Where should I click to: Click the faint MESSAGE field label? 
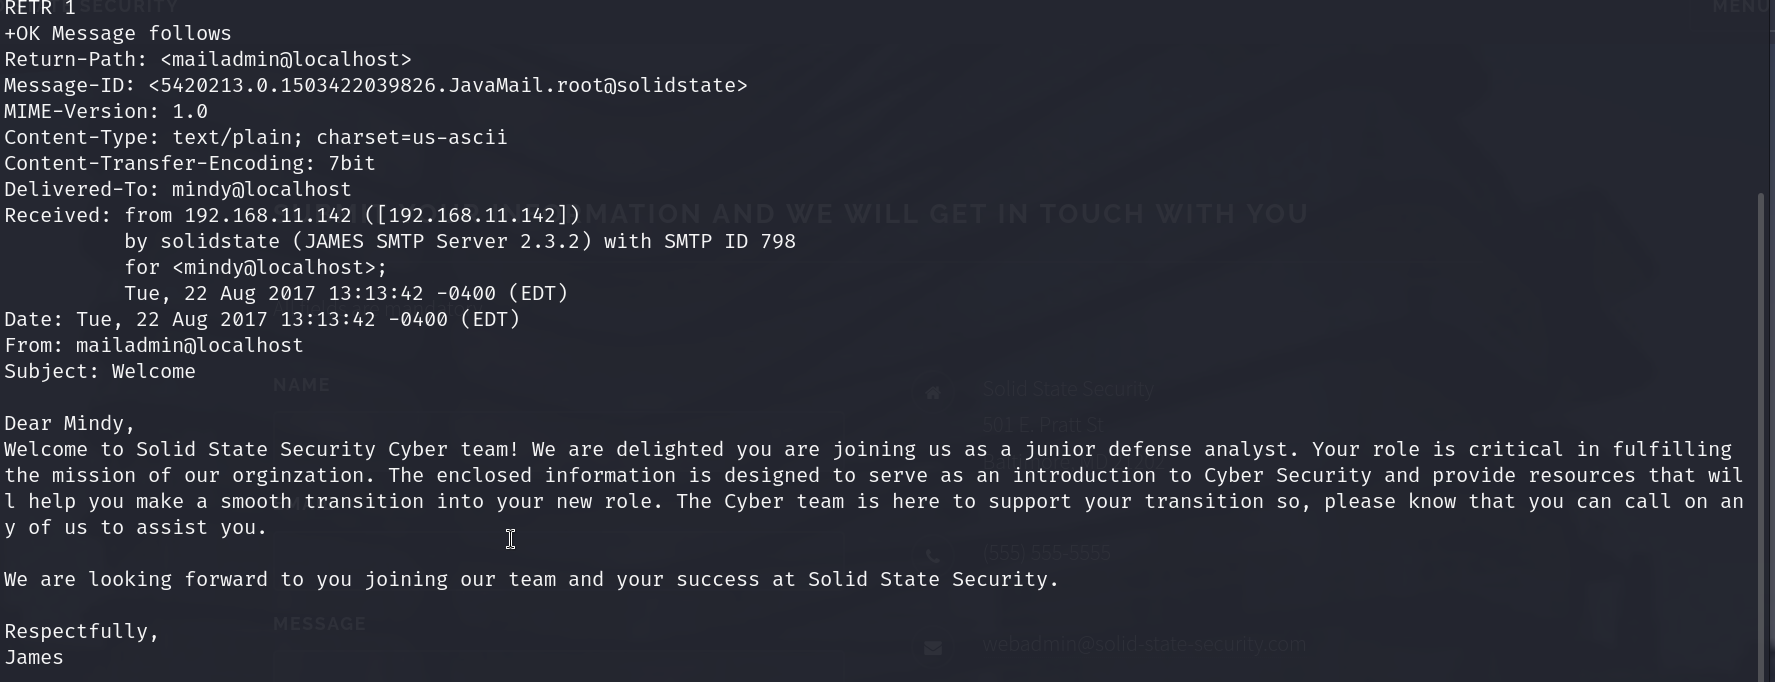[320, 624]
